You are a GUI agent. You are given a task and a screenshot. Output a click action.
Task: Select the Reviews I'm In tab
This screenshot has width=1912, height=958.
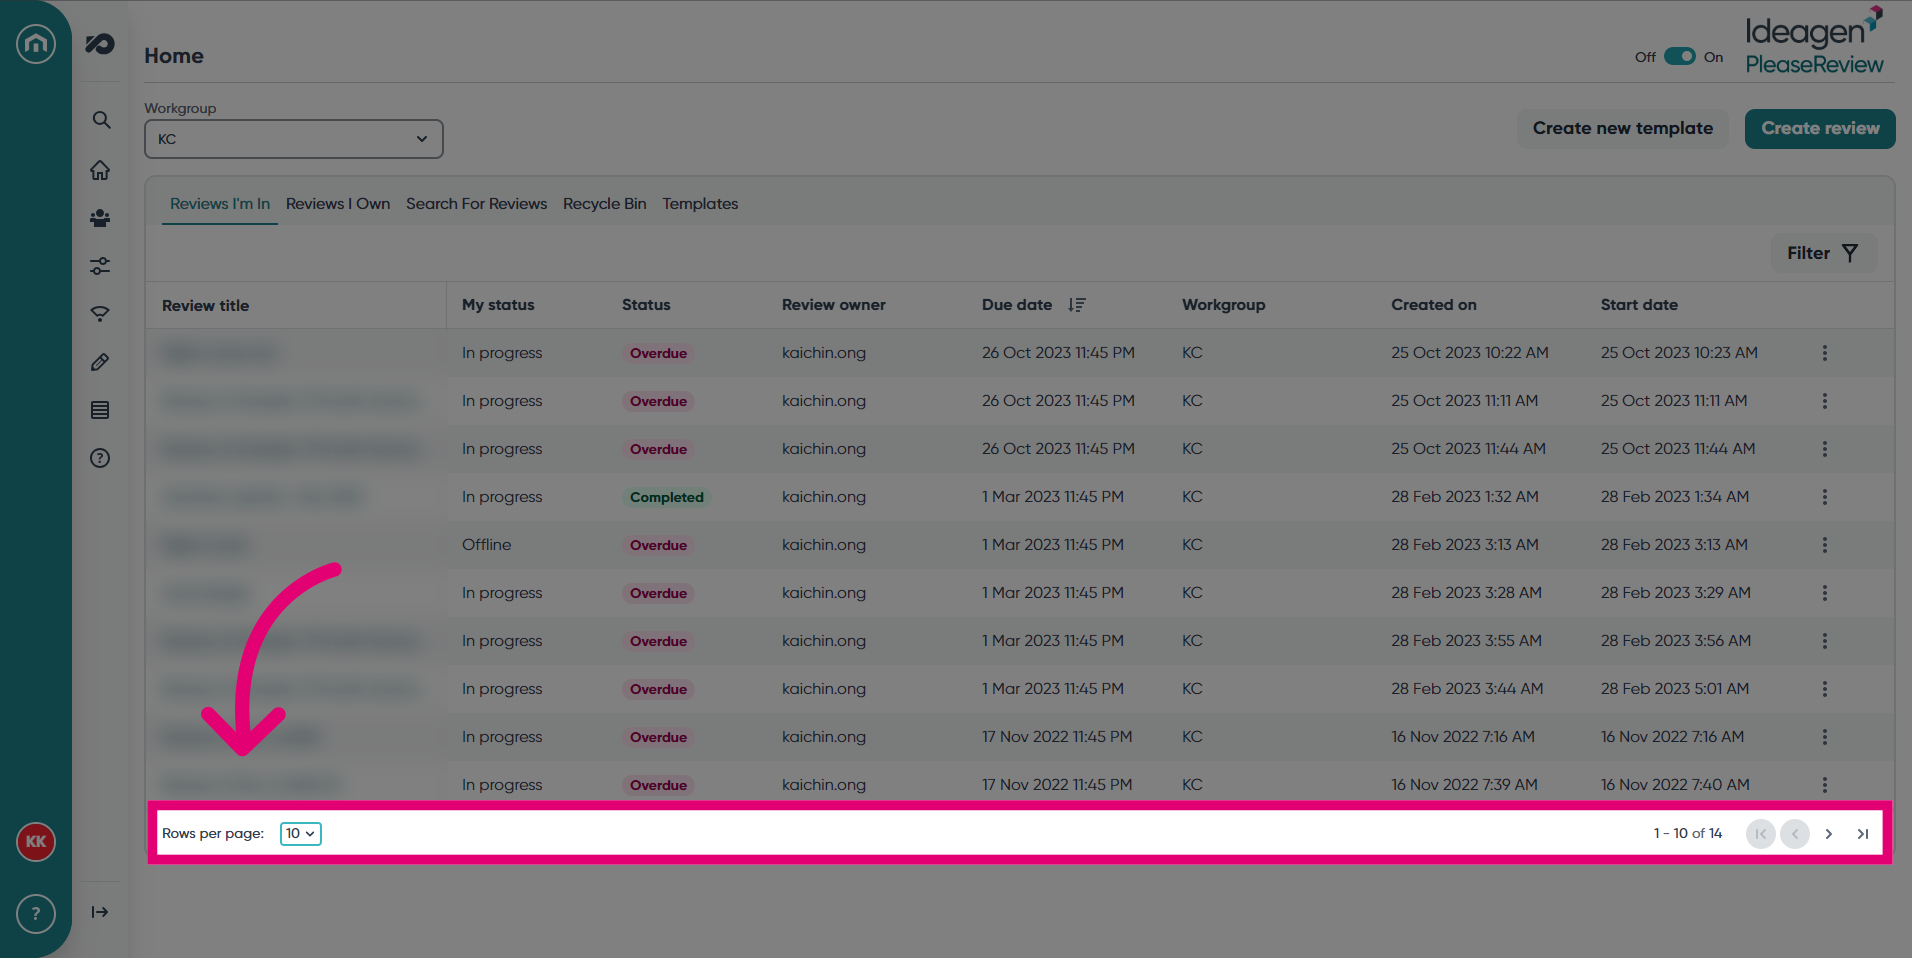(x=220, y=204)
